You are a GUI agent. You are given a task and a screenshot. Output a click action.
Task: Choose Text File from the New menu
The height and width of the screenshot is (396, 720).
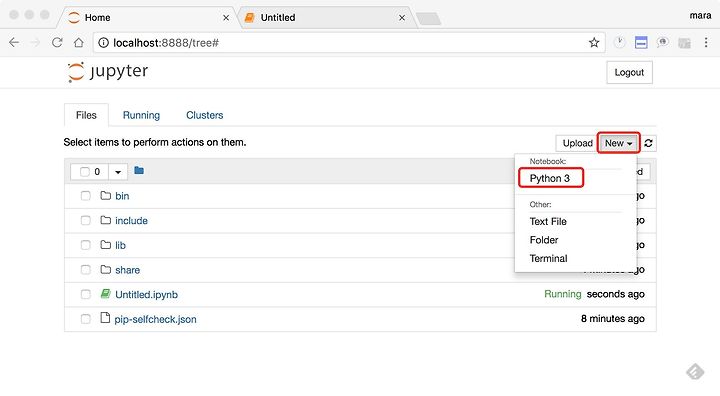(548, 221)
